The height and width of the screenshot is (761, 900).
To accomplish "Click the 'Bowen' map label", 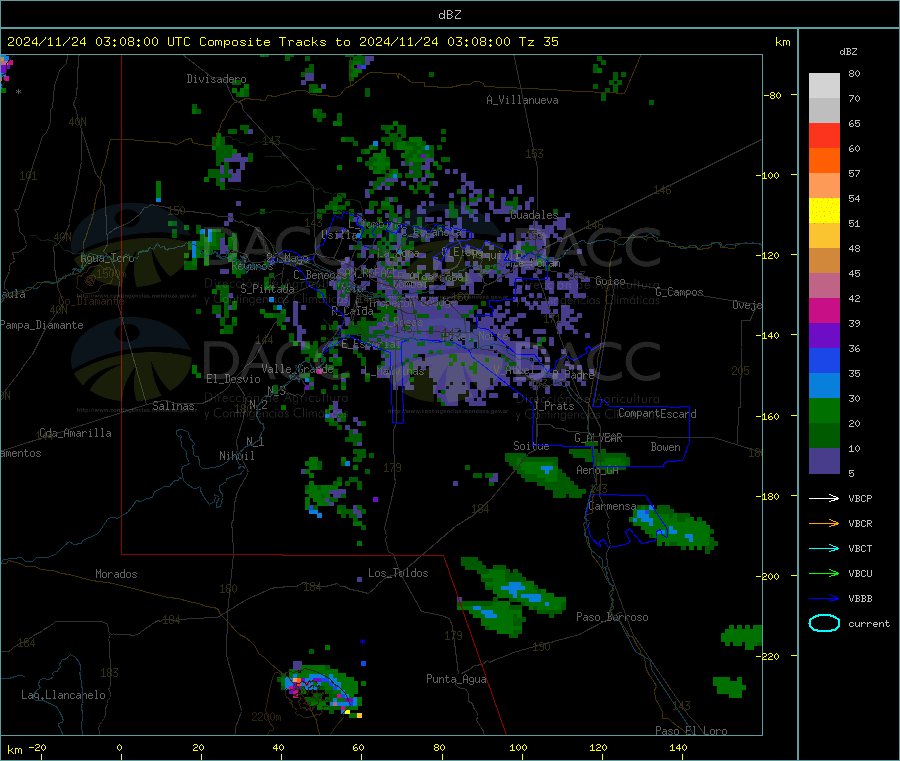I will point(665,447).
